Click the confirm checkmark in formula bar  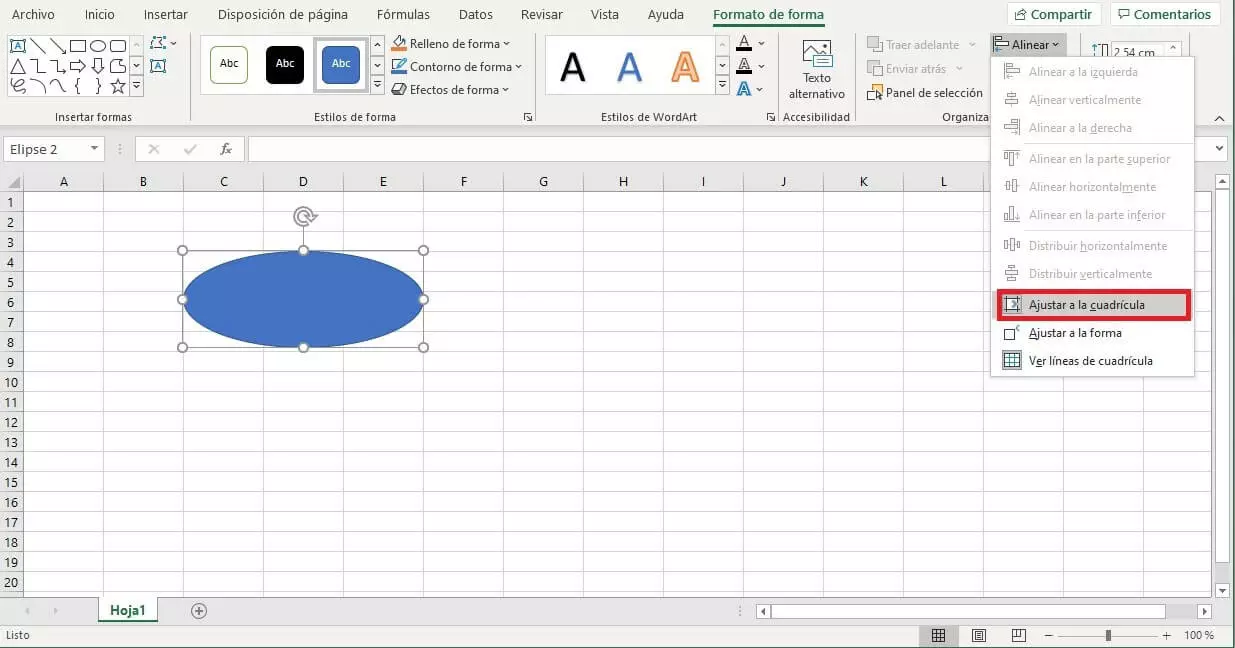[190, 149]
